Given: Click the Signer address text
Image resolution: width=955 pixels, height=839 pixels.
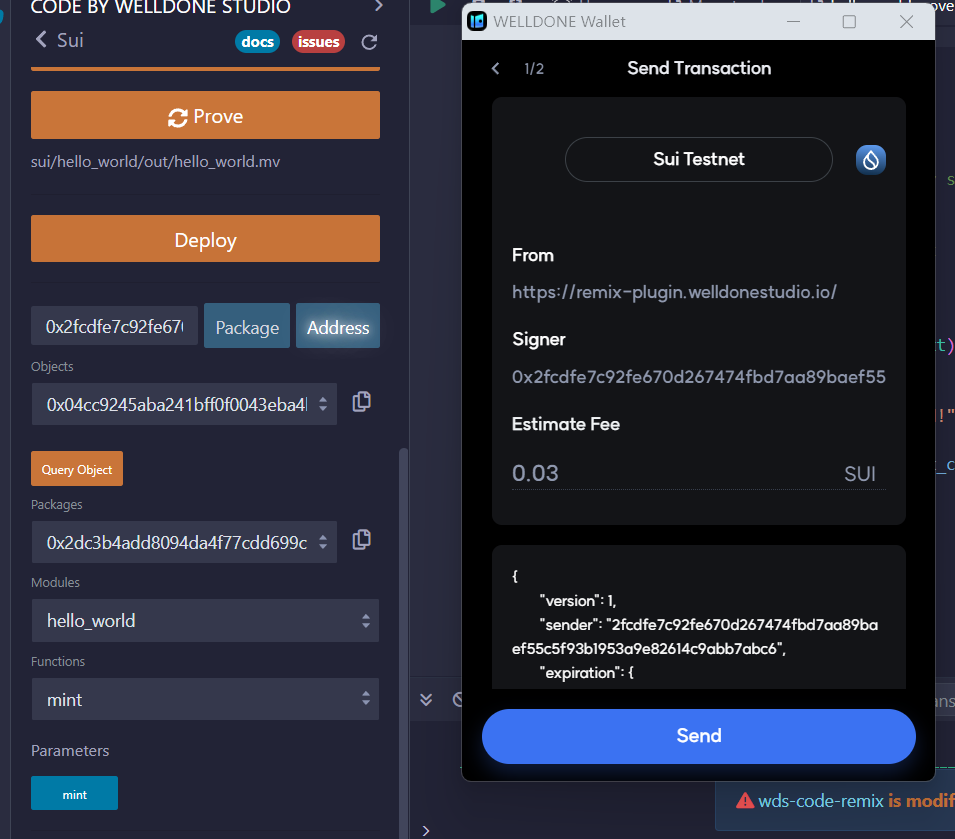Looking at the screenshot, I should 699,377.
